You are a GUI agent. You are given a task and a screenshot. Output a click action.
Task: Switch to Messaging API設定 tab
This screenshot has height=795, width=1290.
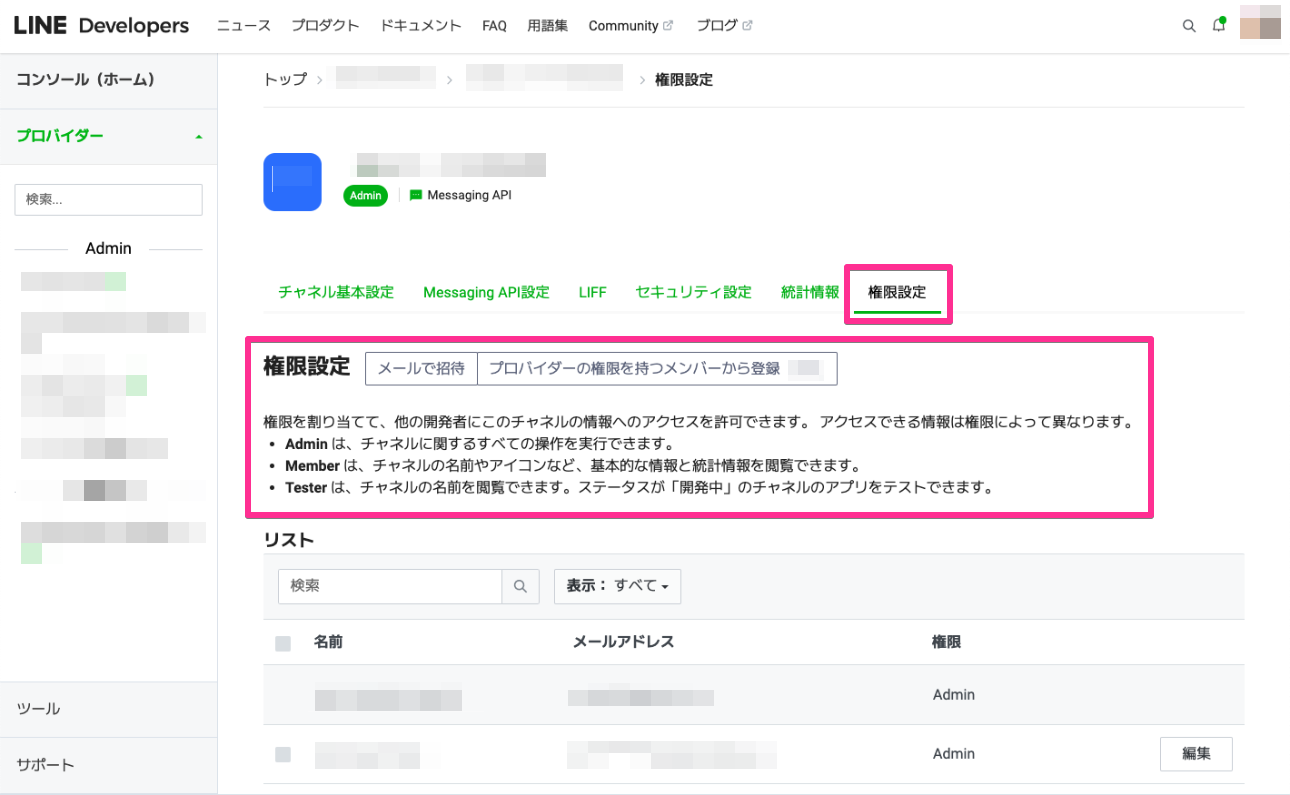(x=486, y=293)
